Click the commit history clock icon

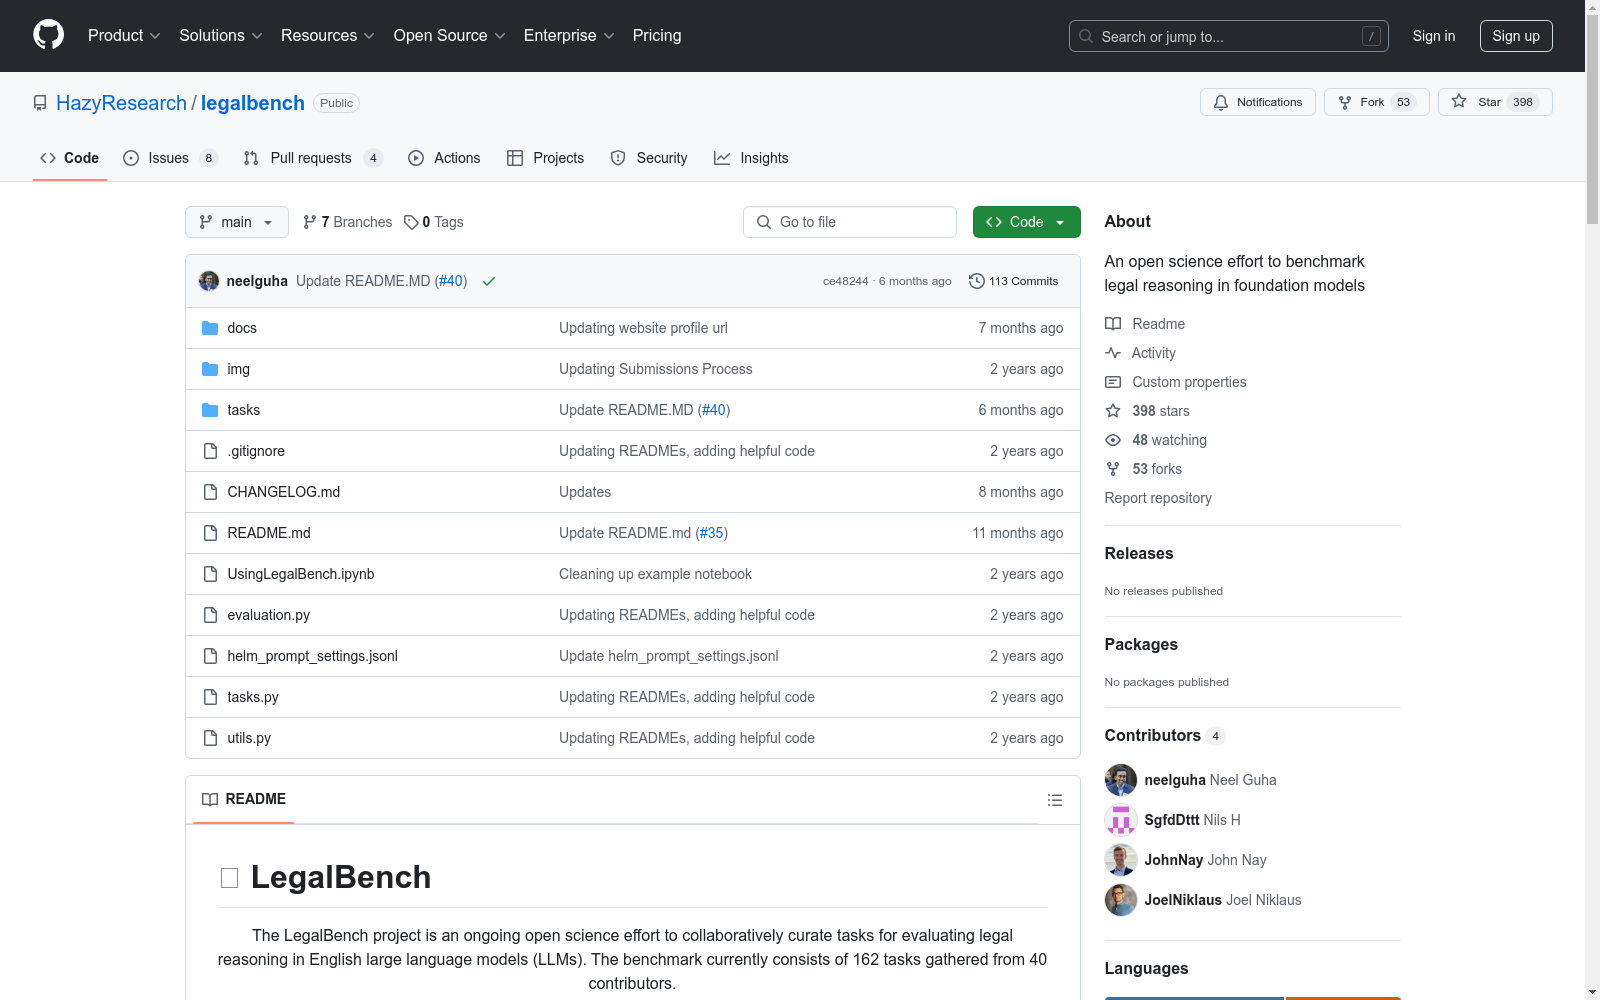[977, 281]
